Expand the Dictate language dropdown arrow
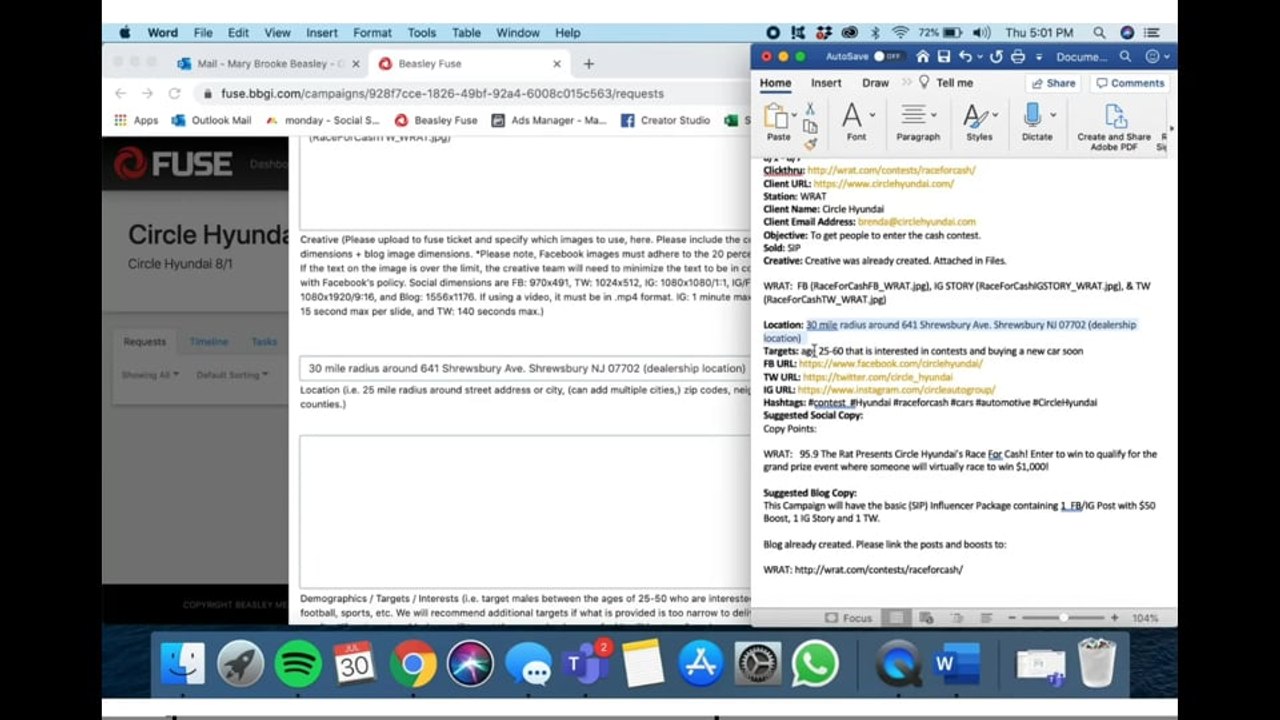The width and height of the screenshot is (1280, 720). 1052,116
